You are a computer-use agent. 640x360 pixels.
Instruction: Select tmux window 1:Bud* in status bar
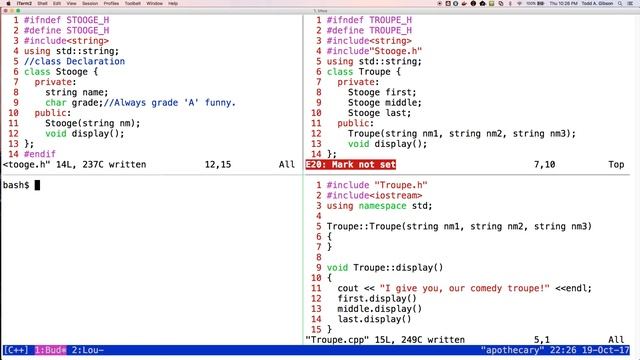(50, 350)
